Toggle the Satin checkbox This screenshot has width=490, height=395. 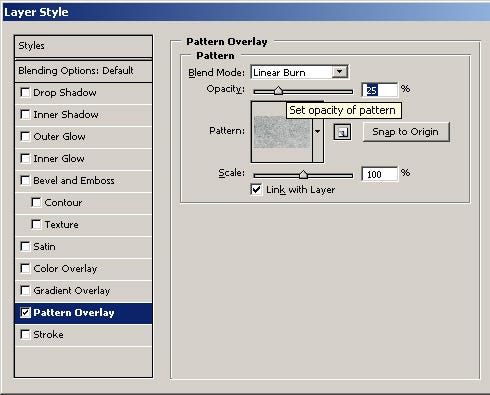click(x=25, y=246)
